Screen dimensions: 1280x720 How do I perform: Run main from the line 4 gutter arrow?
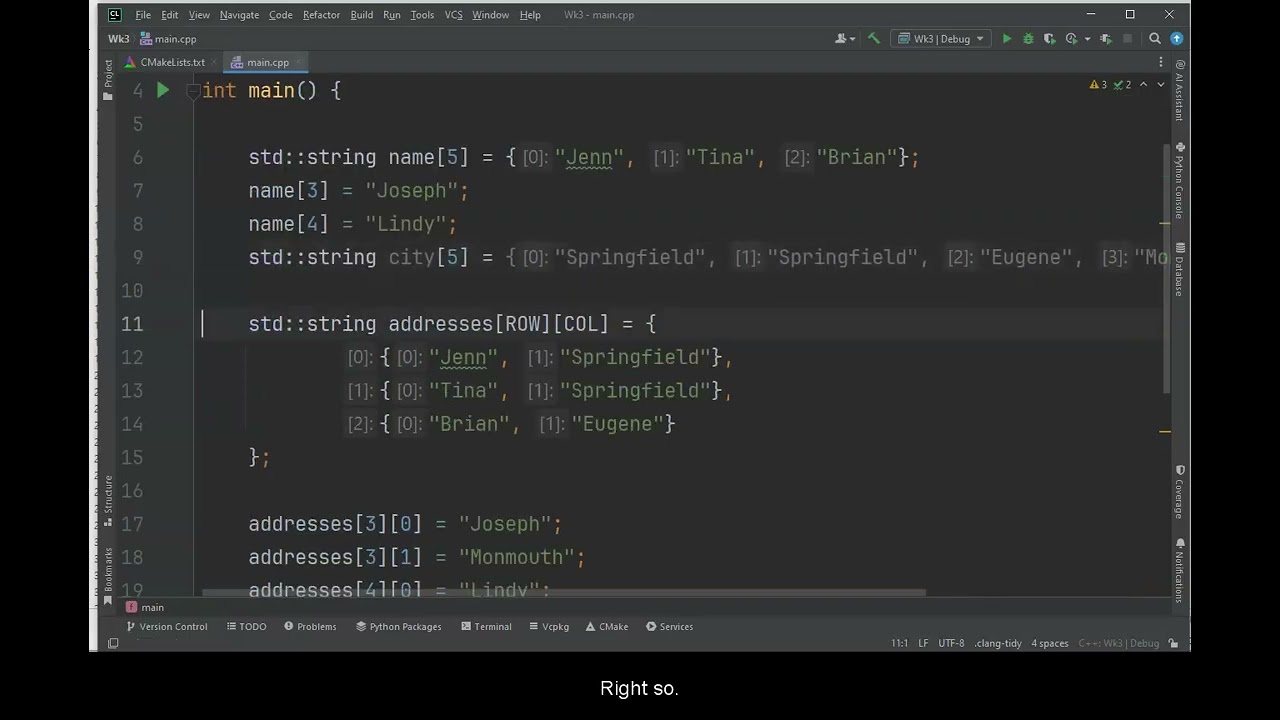tap(163, 91)
